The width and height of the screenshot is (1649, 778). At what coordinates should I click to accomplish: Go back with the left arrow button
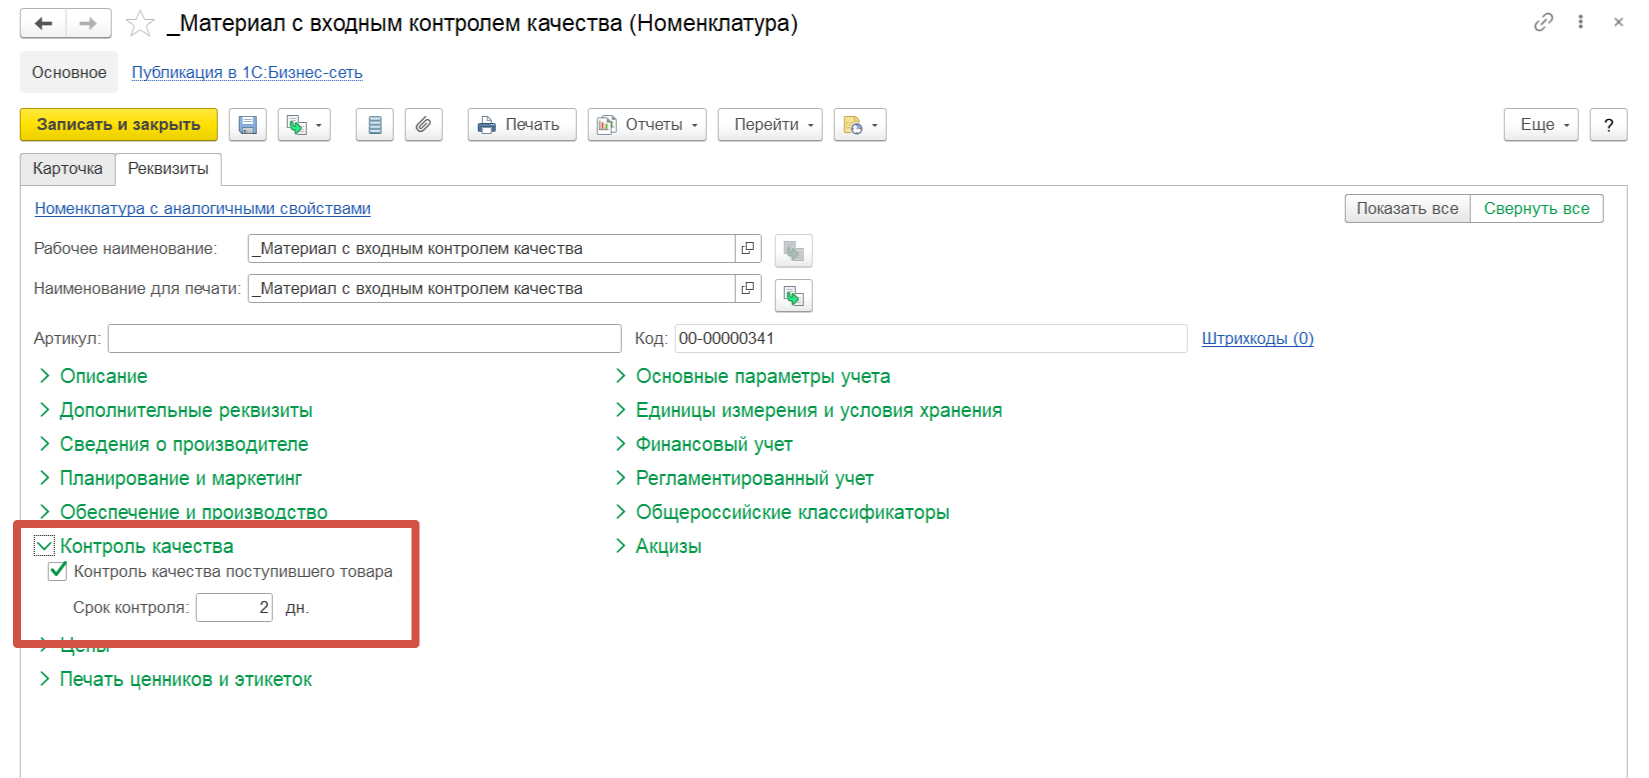point(43,23)
